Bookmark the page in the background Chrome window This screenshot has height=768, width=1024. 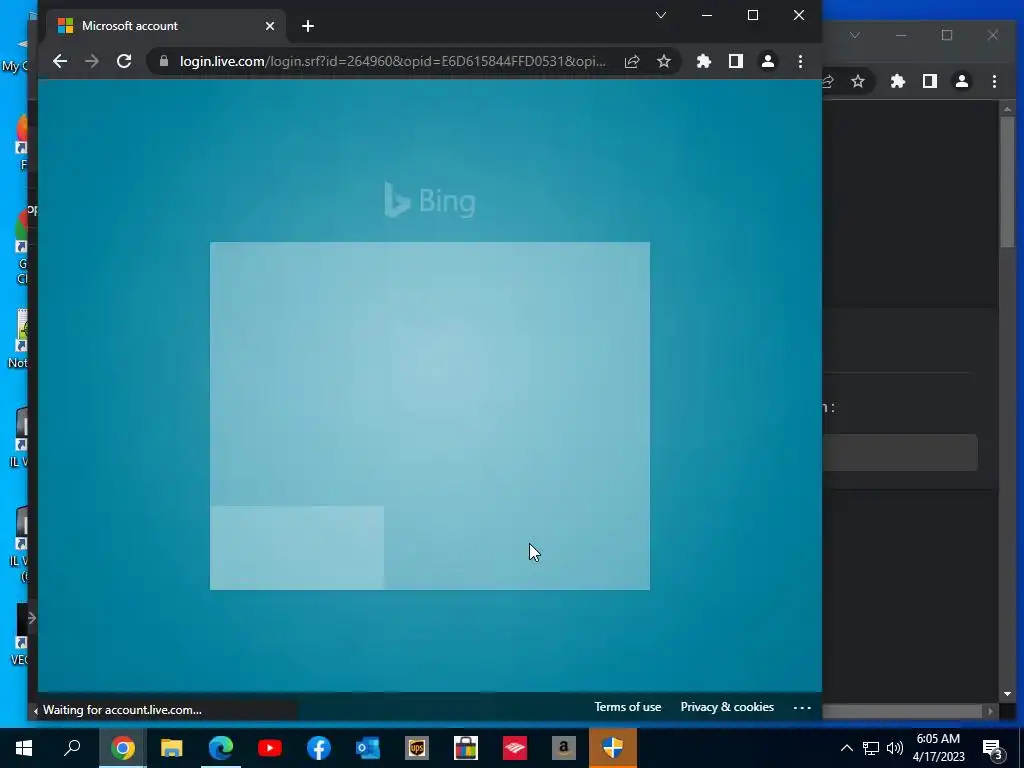[x=857, y=82]
